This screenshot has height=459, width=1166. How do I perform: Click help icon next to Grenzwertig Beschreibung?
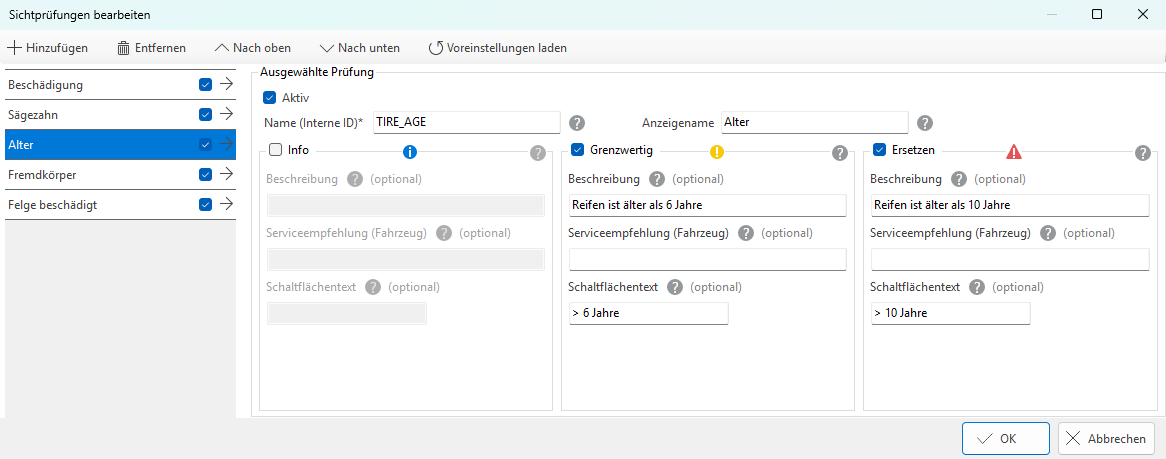pos(657,180)
